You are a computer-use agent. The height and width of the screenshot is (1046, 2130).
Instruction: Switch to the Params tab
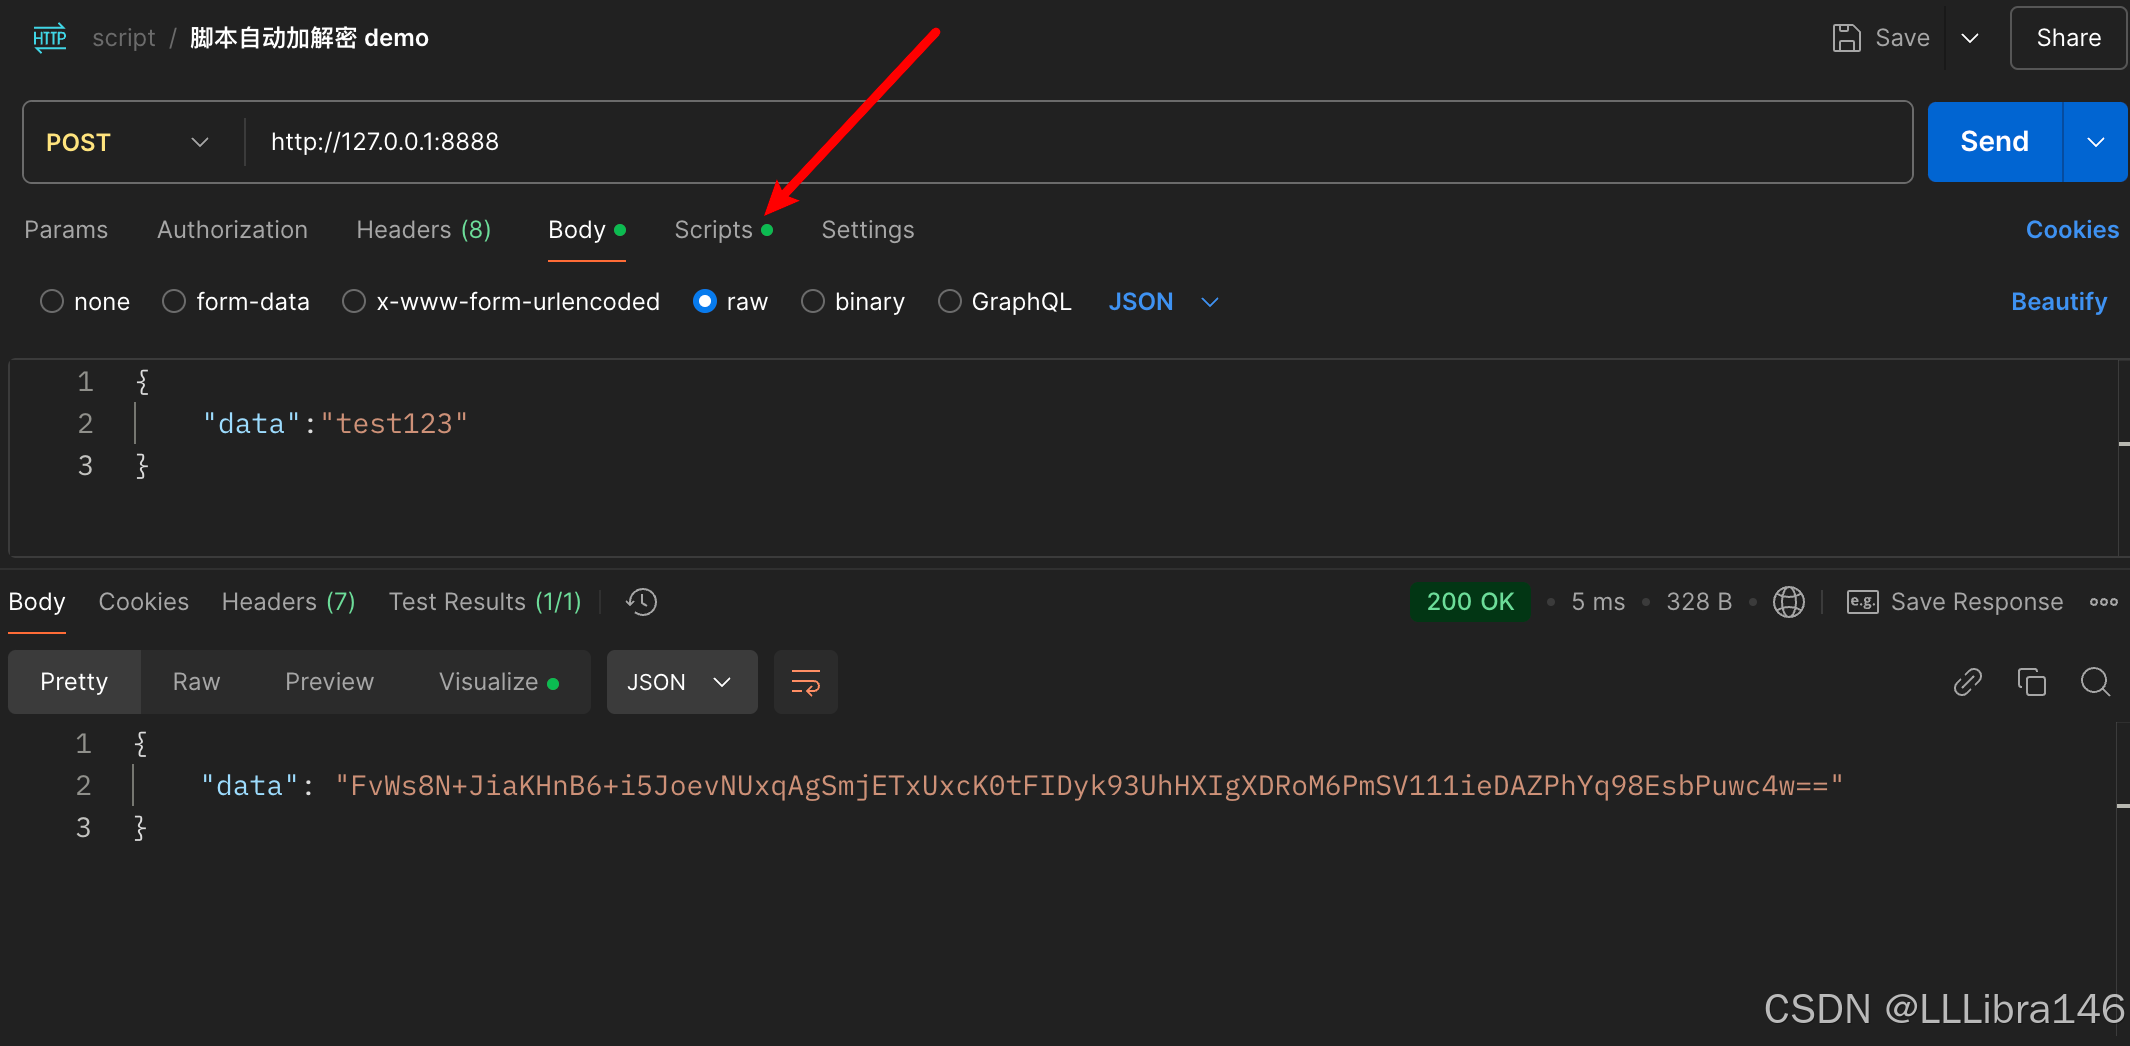(x=66, y=230)
